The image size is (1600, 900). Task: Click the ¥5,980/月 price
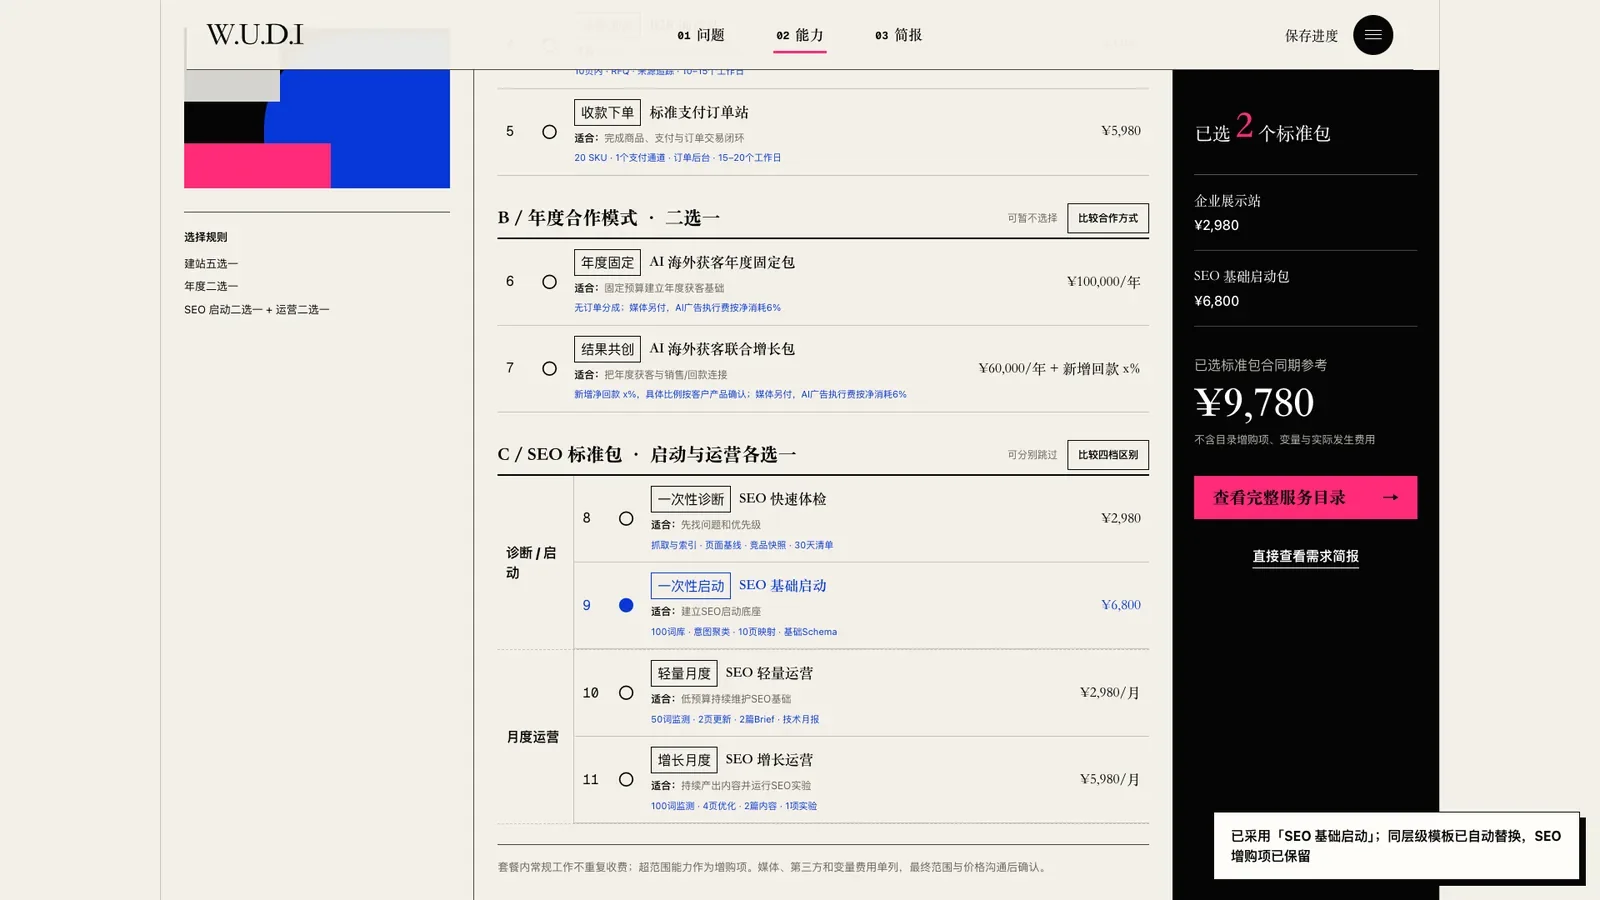1110,780
